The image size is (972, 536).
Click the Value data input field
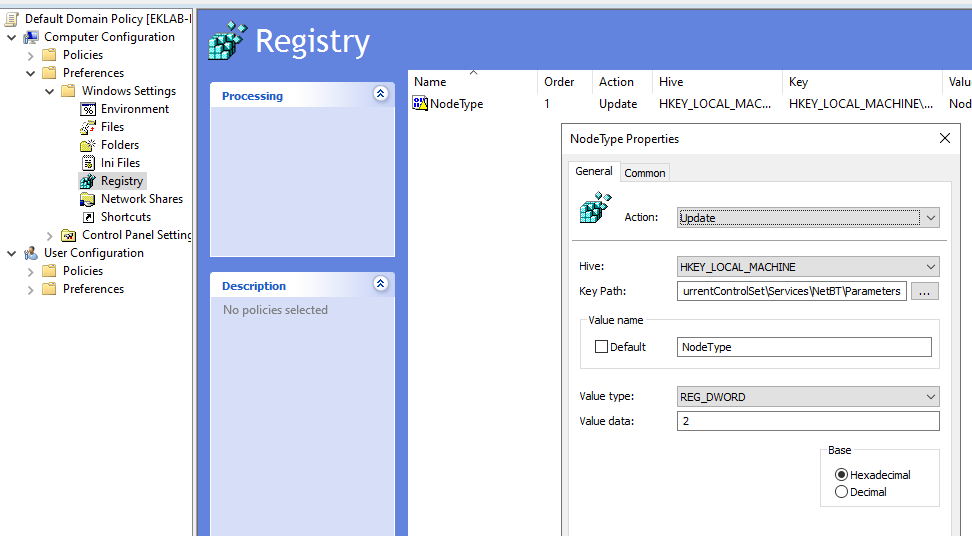[808, 421]
